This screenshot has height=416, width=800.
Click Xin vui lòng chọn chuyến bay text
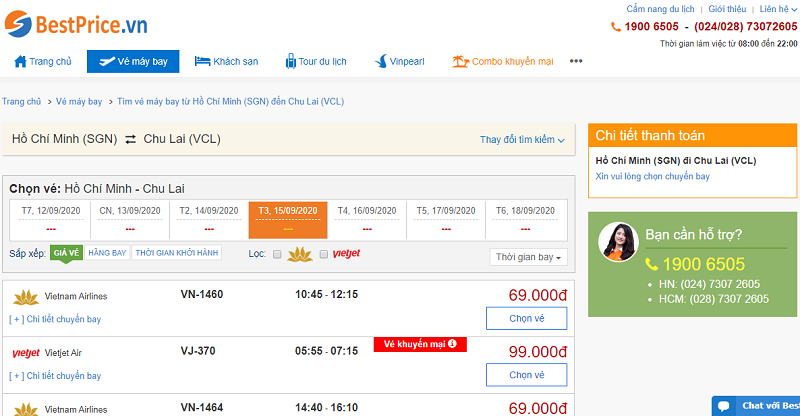653,176
